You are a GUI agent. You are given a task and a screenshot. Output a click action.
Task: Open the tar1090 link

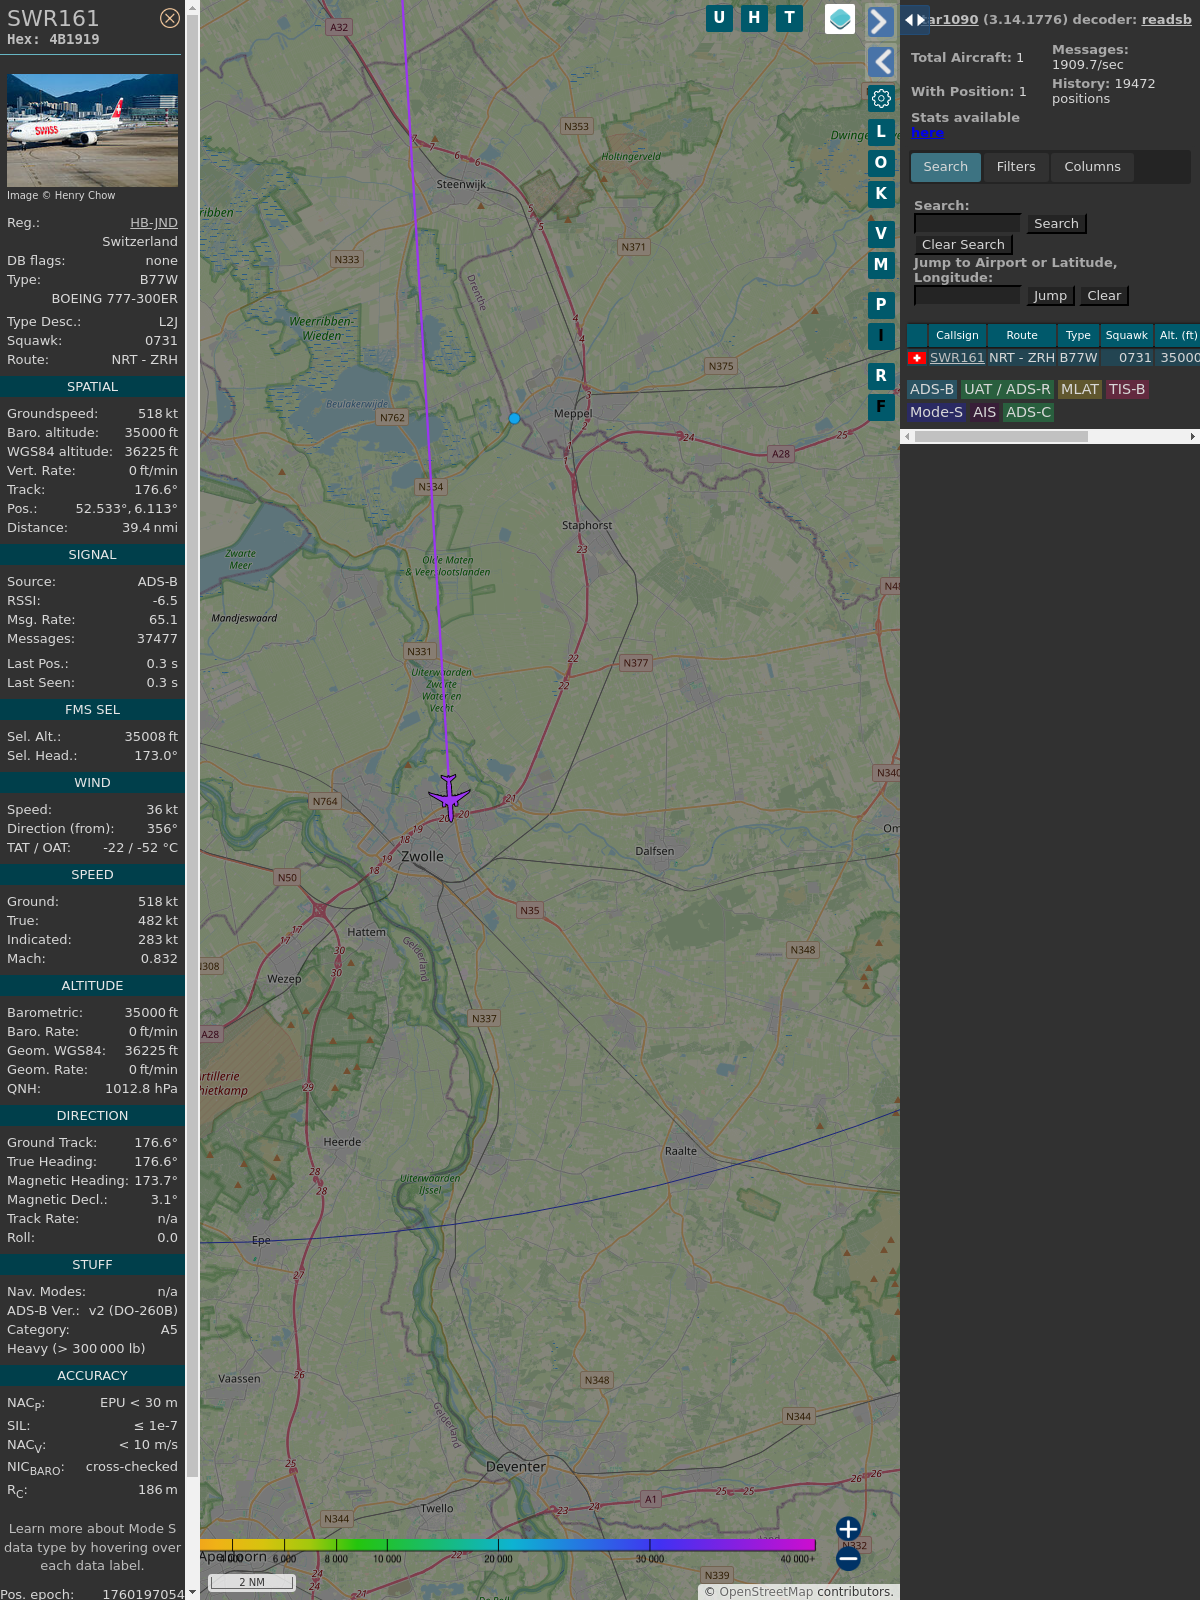952,19
